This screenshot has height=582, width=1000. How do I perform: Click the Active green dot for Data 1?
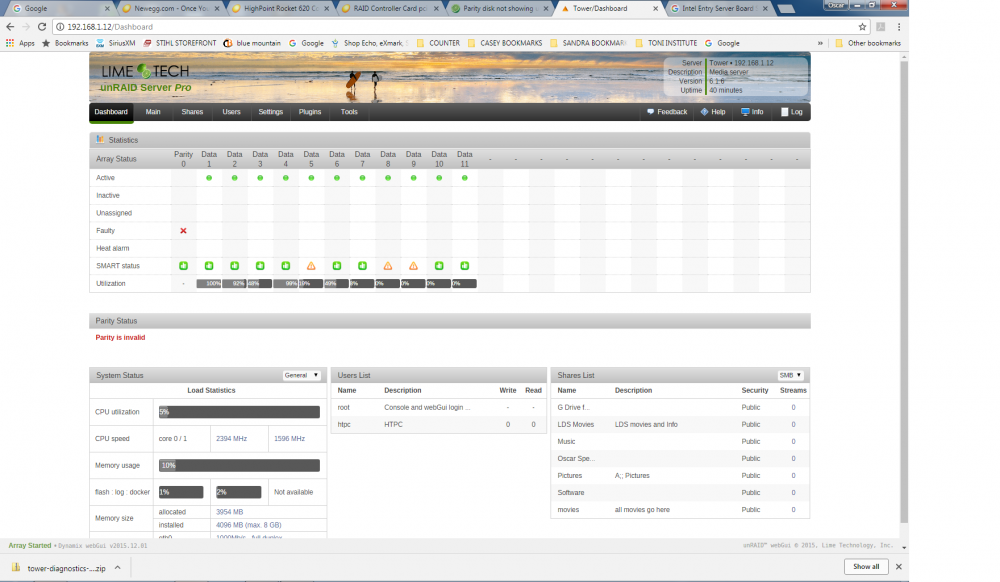209,178
